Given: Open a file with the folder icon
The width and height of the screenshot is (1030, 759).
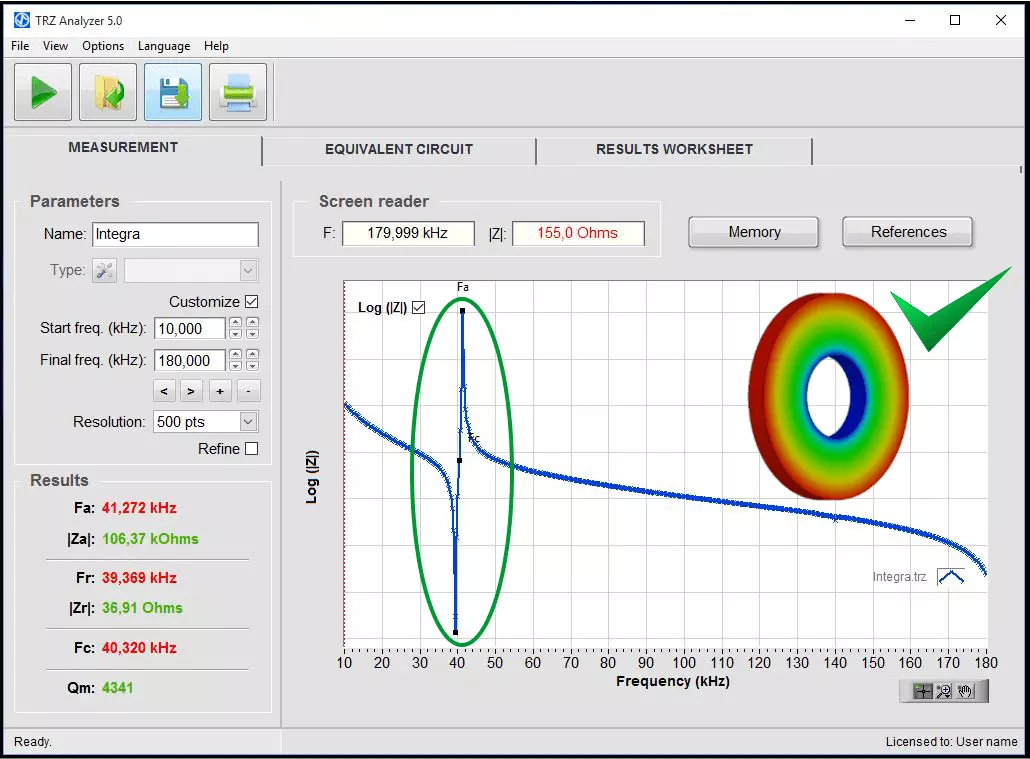Looking at the screenshot, I should (x=108, y=92).
